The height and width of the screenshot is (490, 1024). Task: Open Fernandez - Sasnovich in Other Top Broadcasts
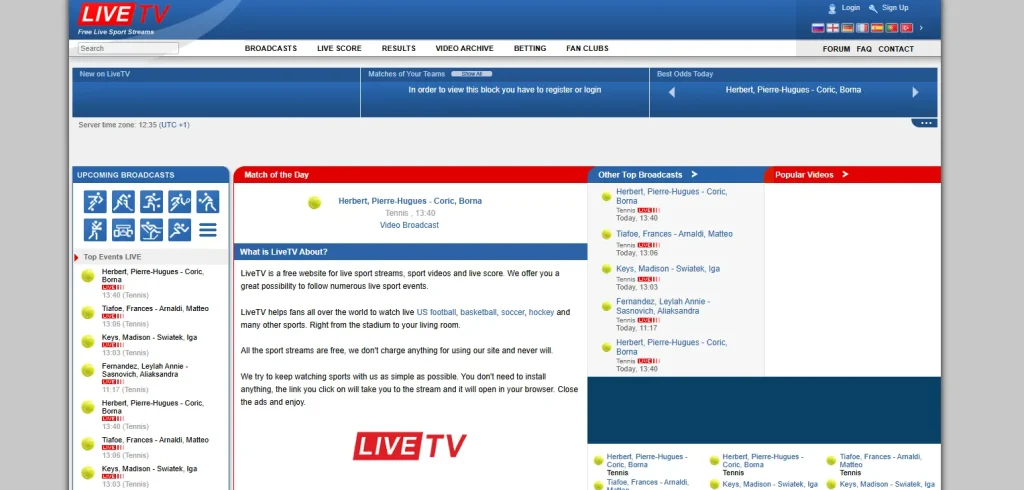point(663,306)
